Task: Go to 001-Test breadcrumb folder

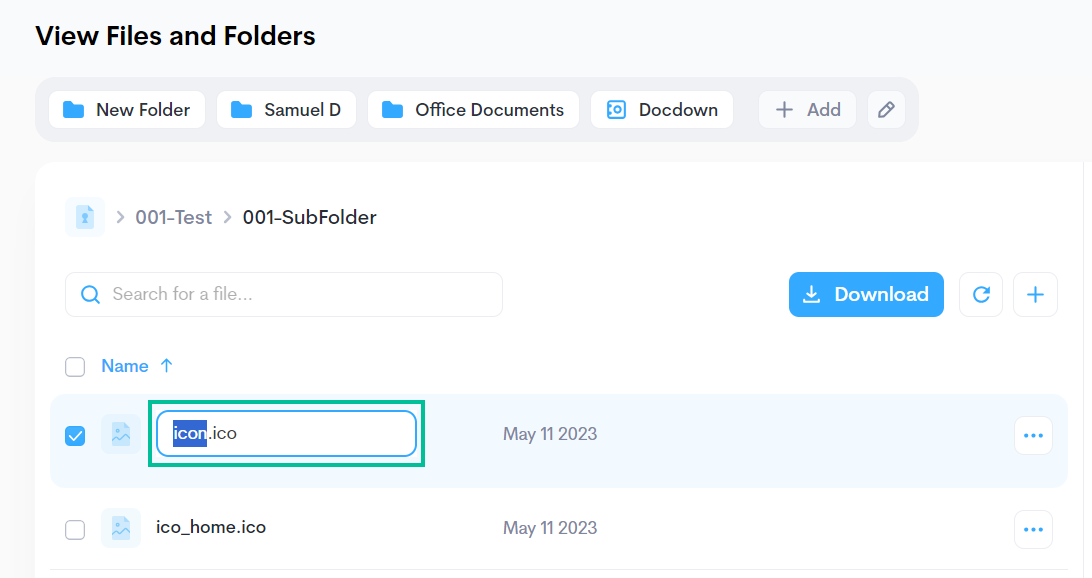Action: pyautogui.click(x=173, y=217)
